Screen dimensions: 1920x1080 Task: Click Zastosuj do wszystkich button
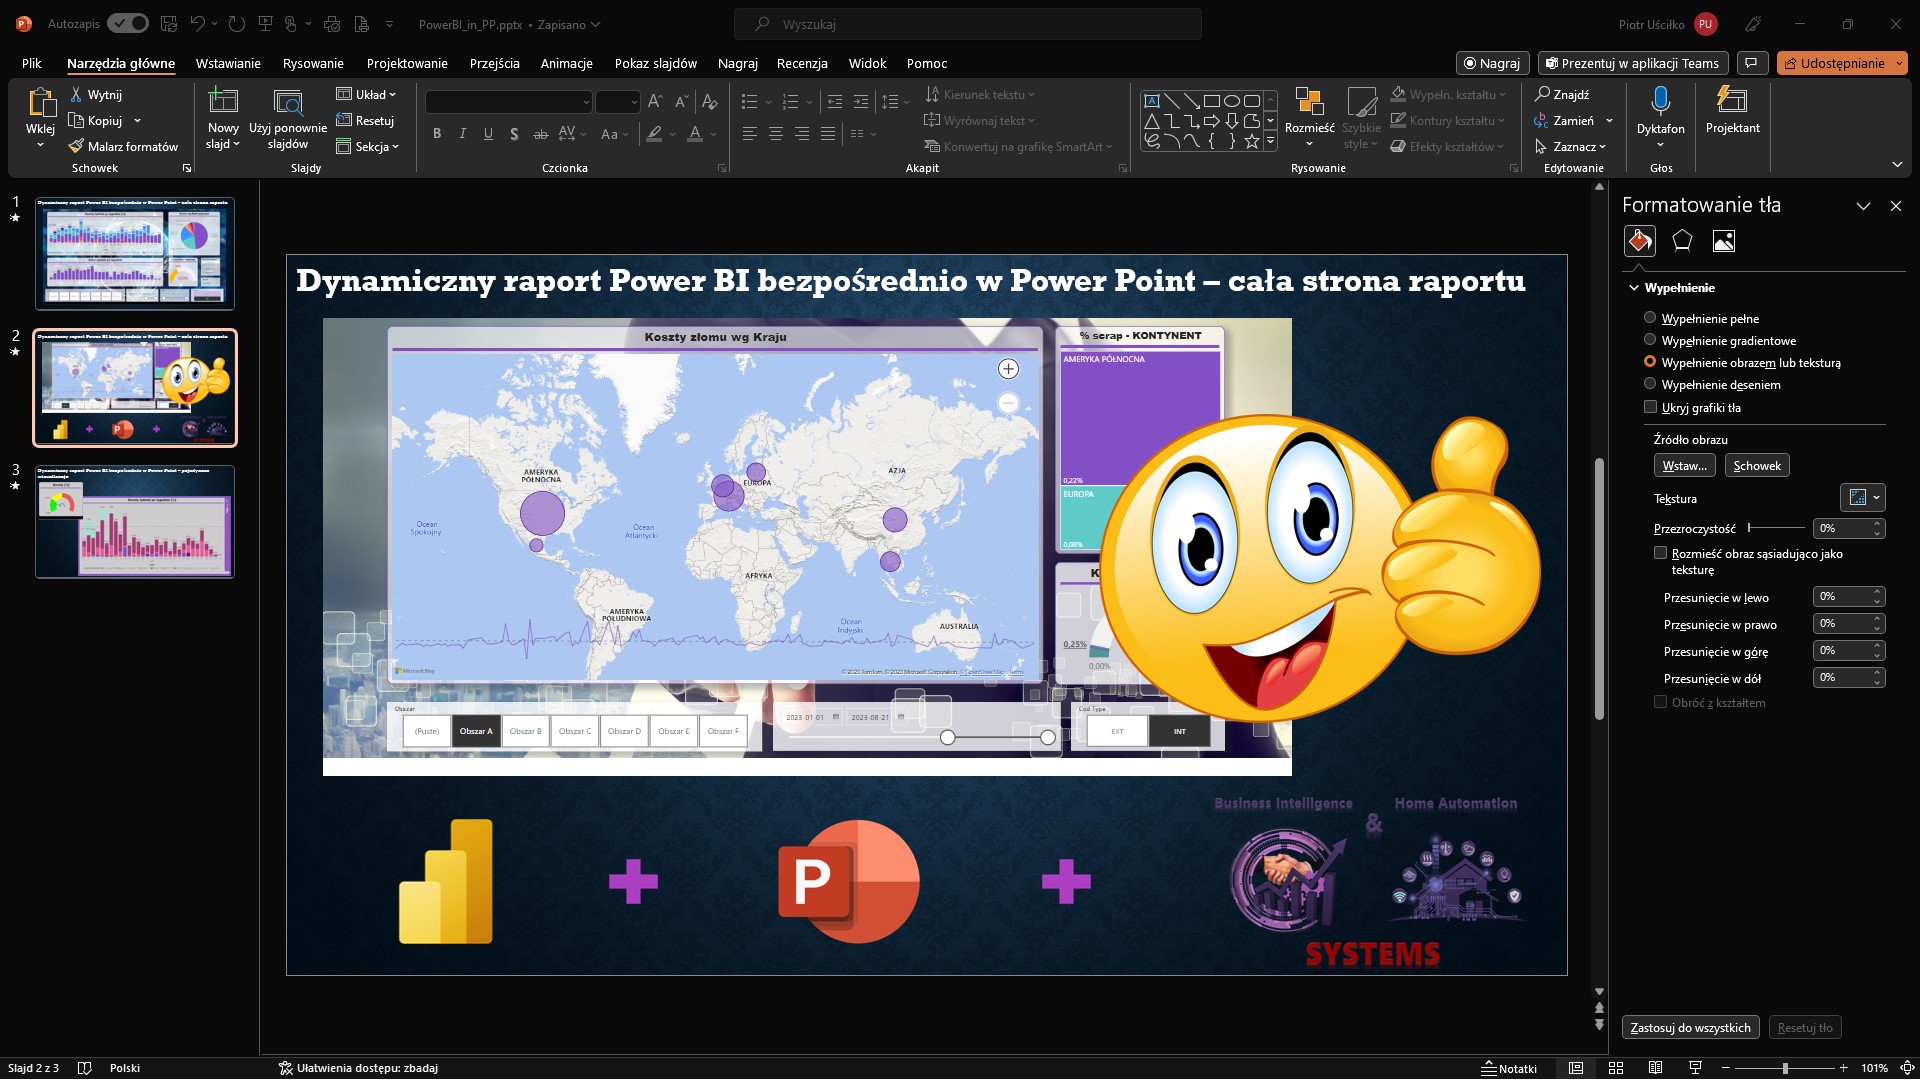1690,1028
